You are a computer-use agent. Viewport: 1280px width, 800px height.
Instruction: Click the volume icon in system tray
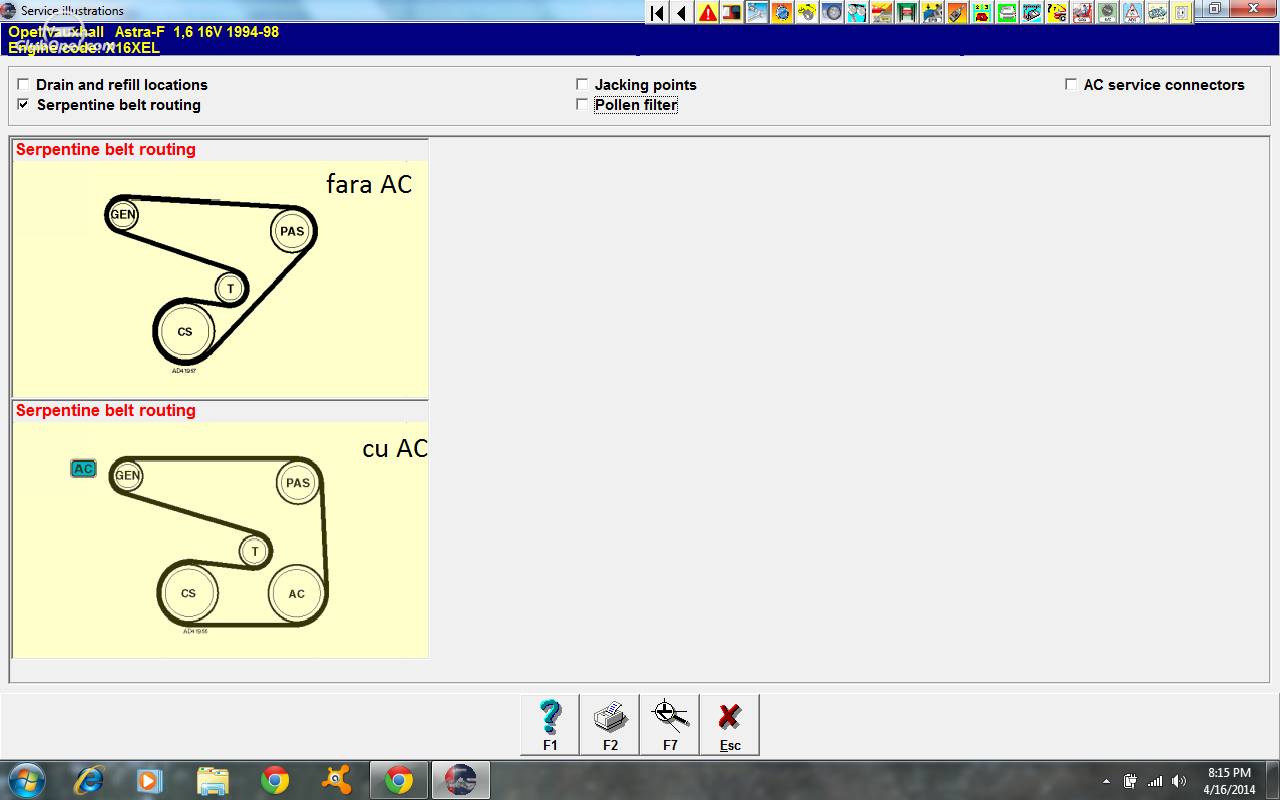point(1179,781)
